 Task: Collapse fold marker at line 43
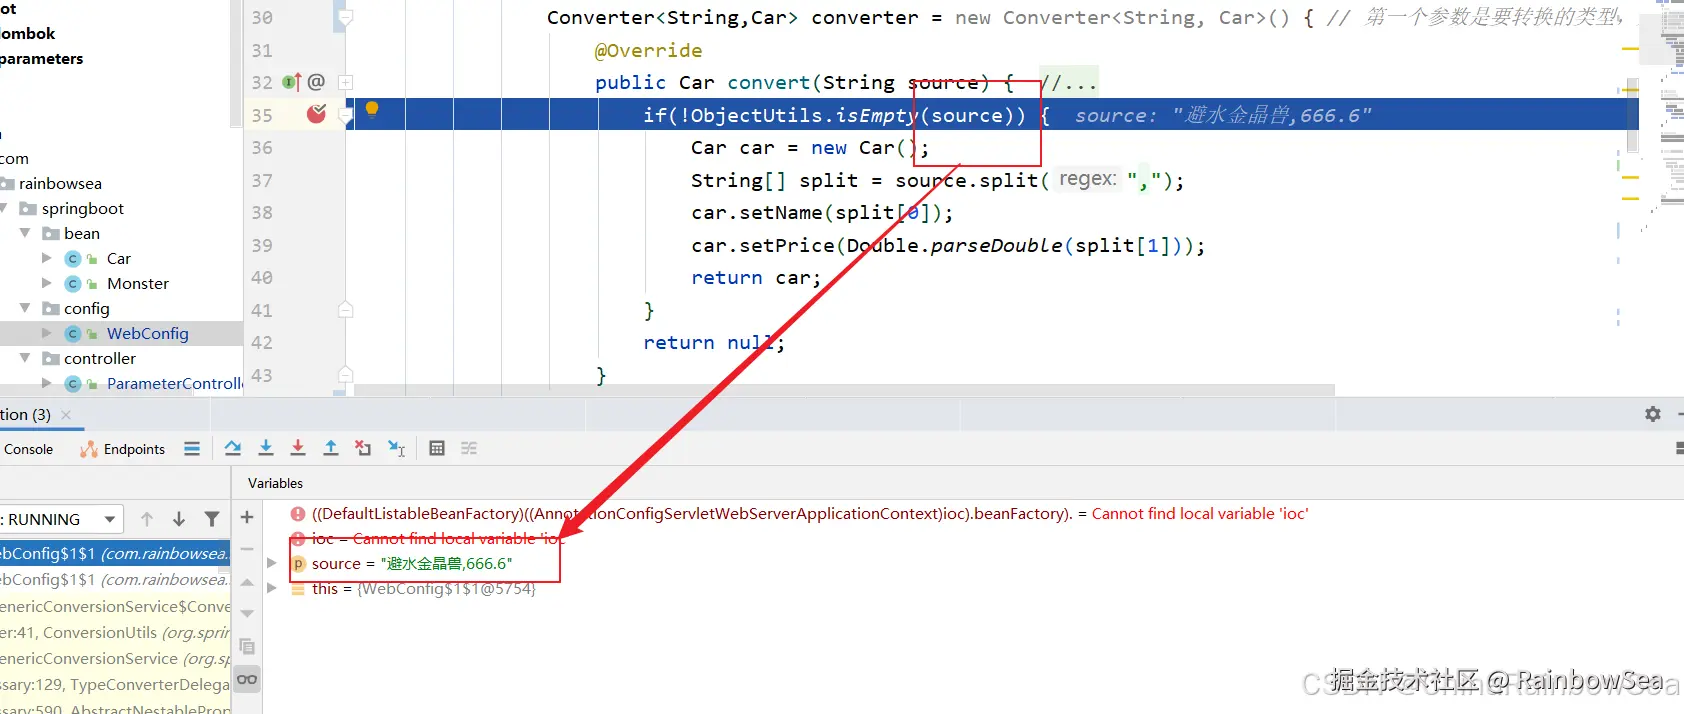pos(346,375)
